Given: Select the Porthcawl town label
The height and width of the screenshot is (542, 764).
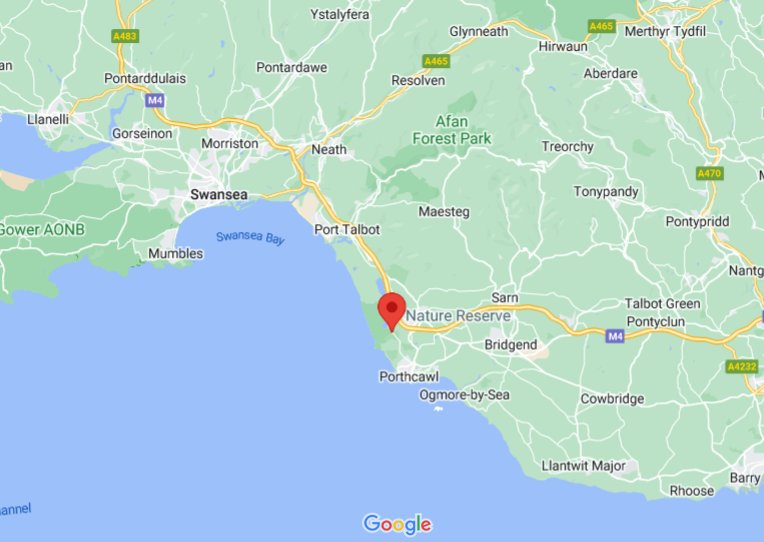Looking at the screenshot, I should tap(409, 377).
